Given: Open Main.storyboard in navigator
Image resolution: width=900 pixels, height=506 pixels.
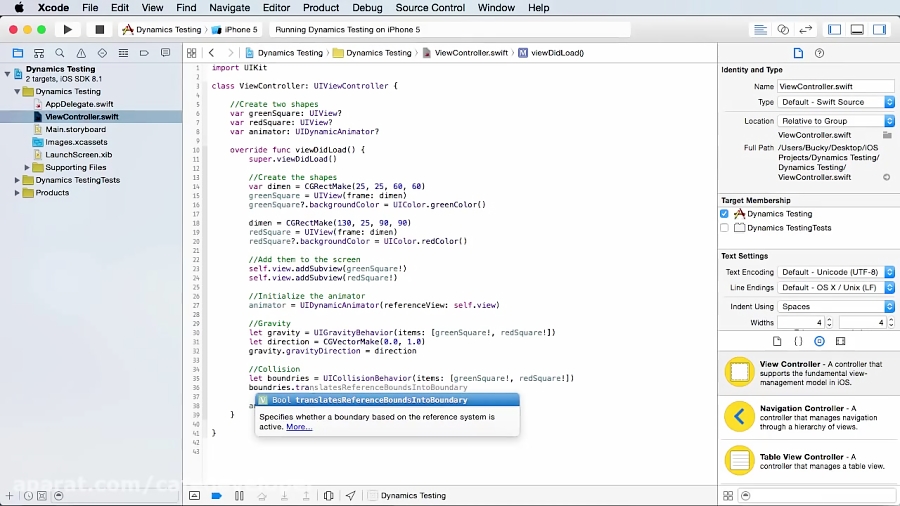Looking at the screenshot, I should pyautogui.click(x=75, y=130).
